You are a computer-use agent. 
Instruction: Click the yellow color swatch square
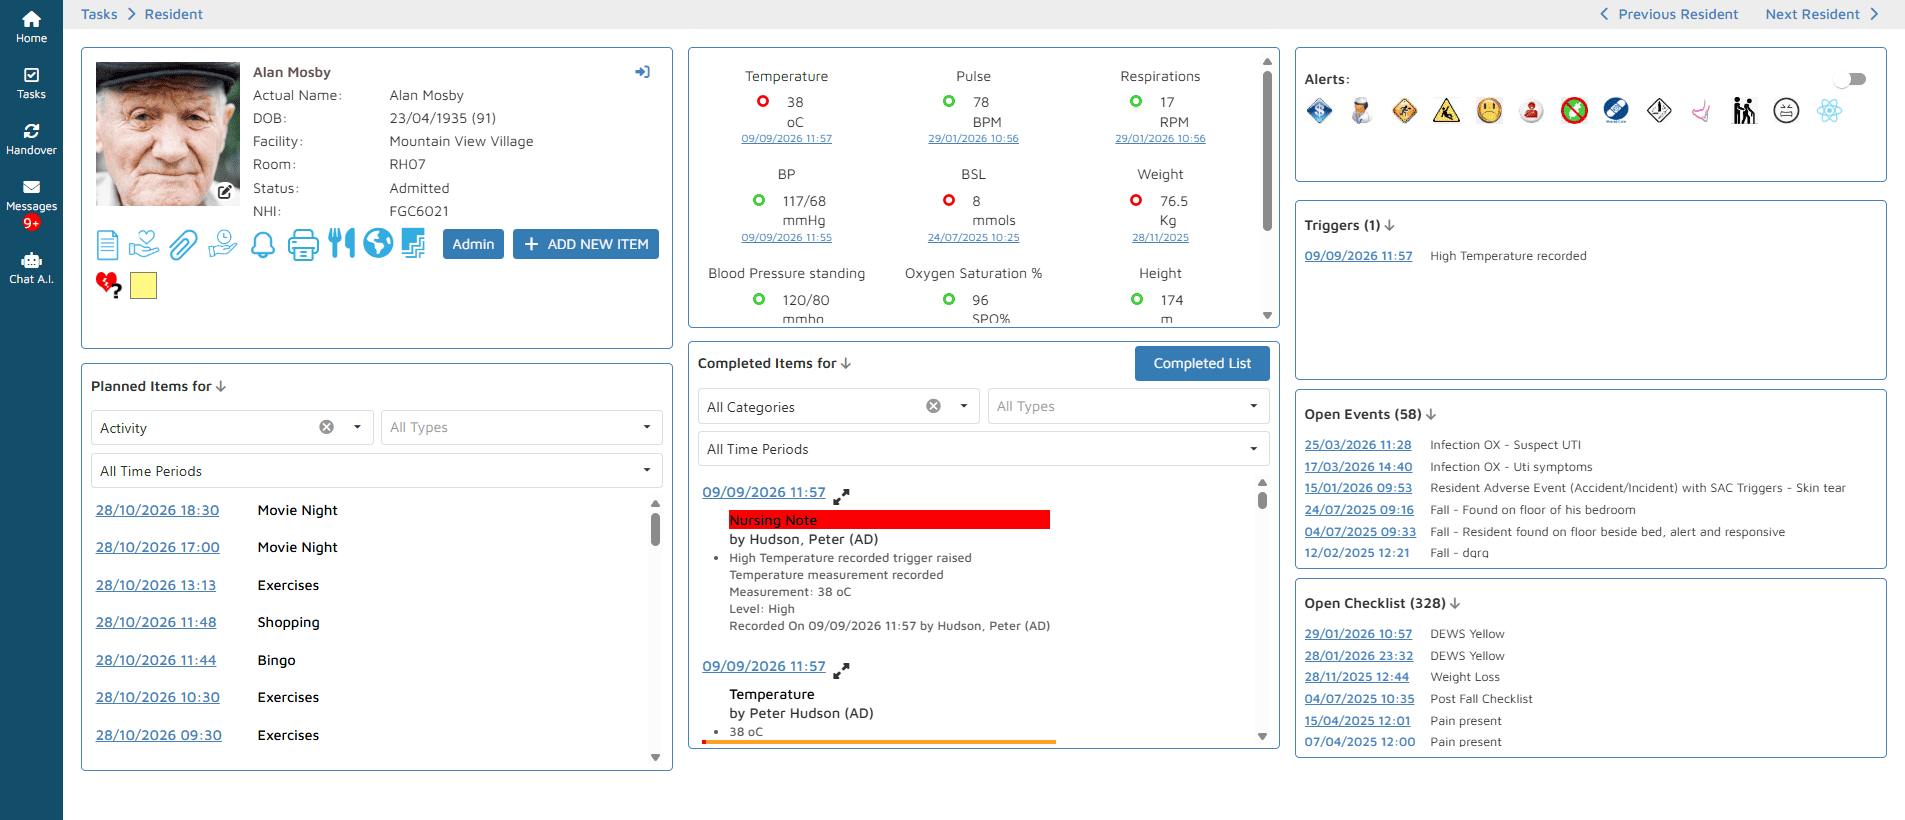coord(144,286)
